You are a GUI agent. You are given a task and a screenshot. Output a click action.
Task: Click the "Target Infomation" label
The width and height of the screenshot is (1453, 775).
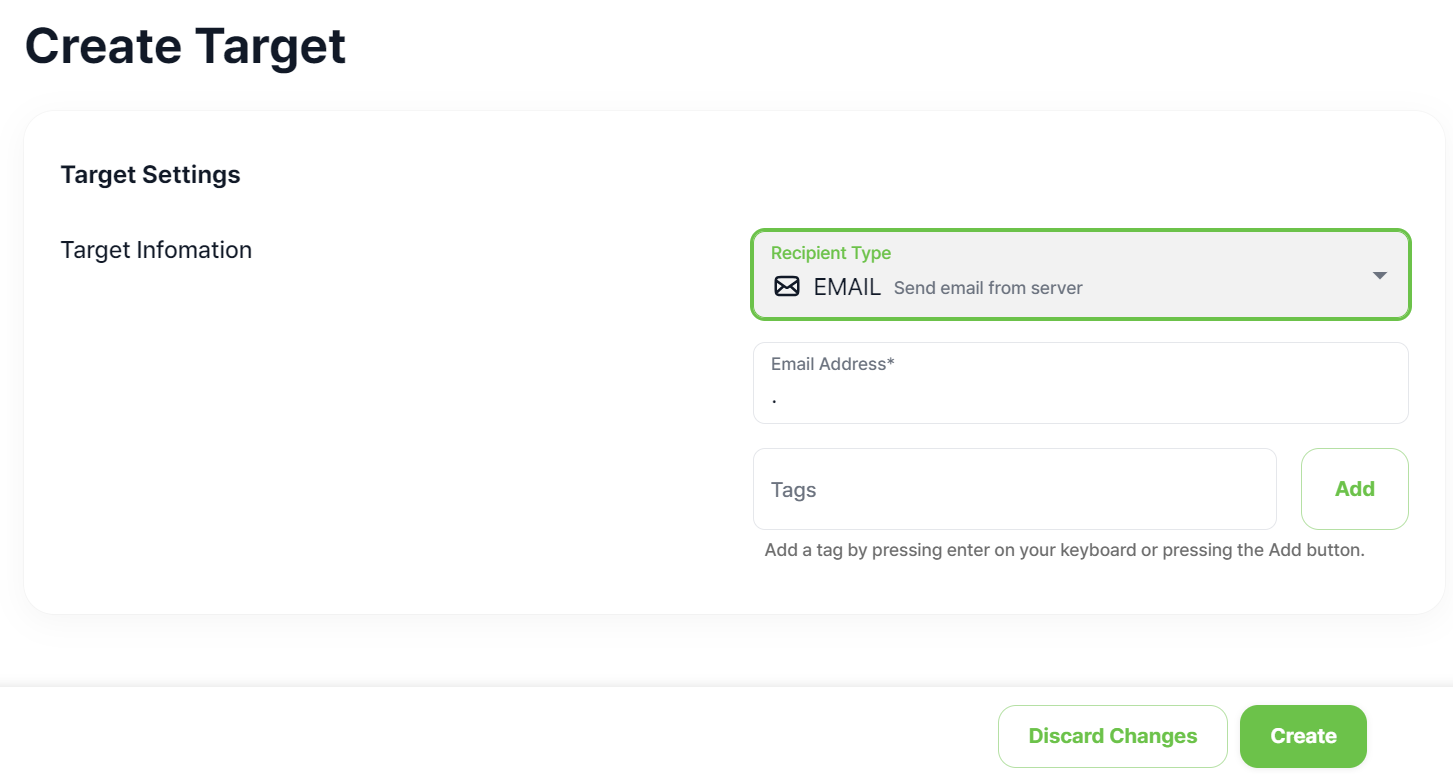coord(156,250)
